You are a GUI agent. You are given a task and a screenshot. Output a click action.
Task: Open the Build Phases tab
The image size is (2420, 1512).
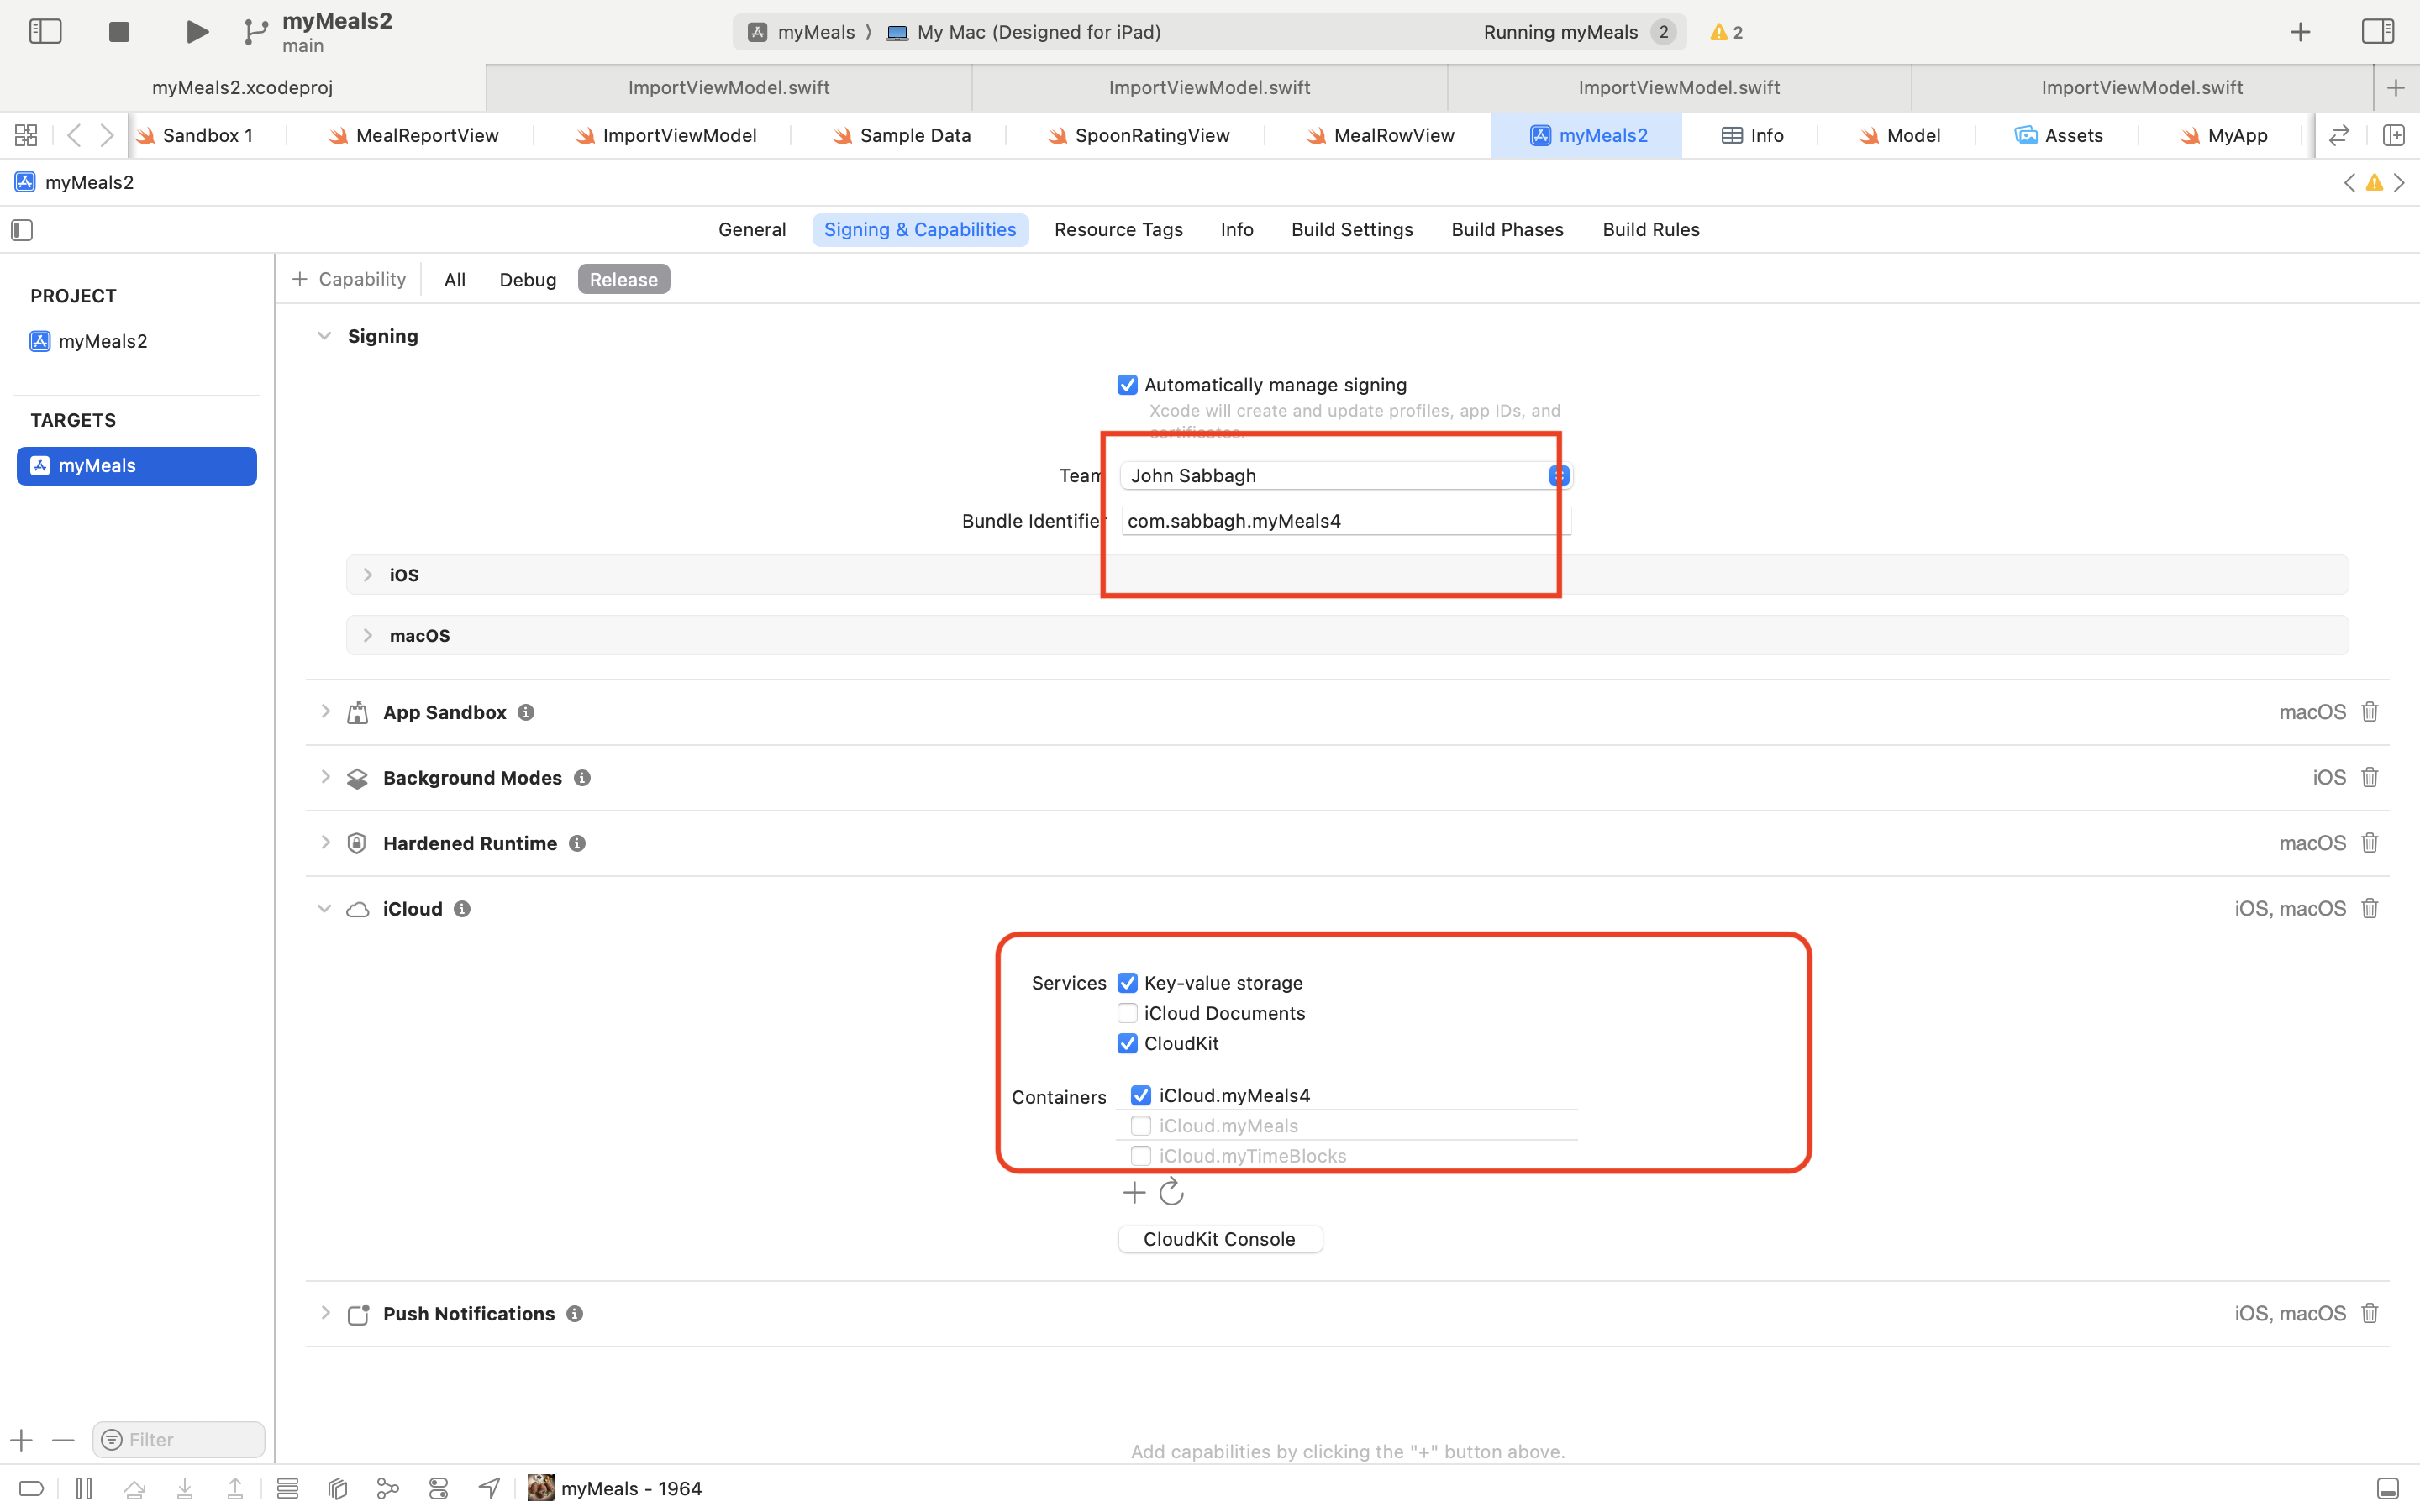point(1507,230)
